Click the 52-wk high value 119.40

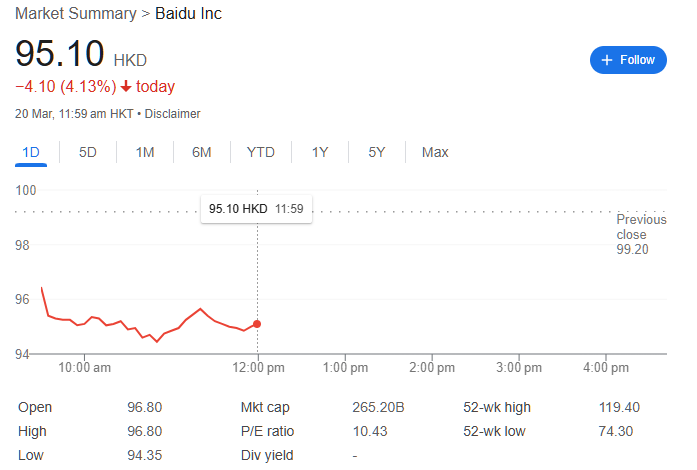tap(619, 407)
